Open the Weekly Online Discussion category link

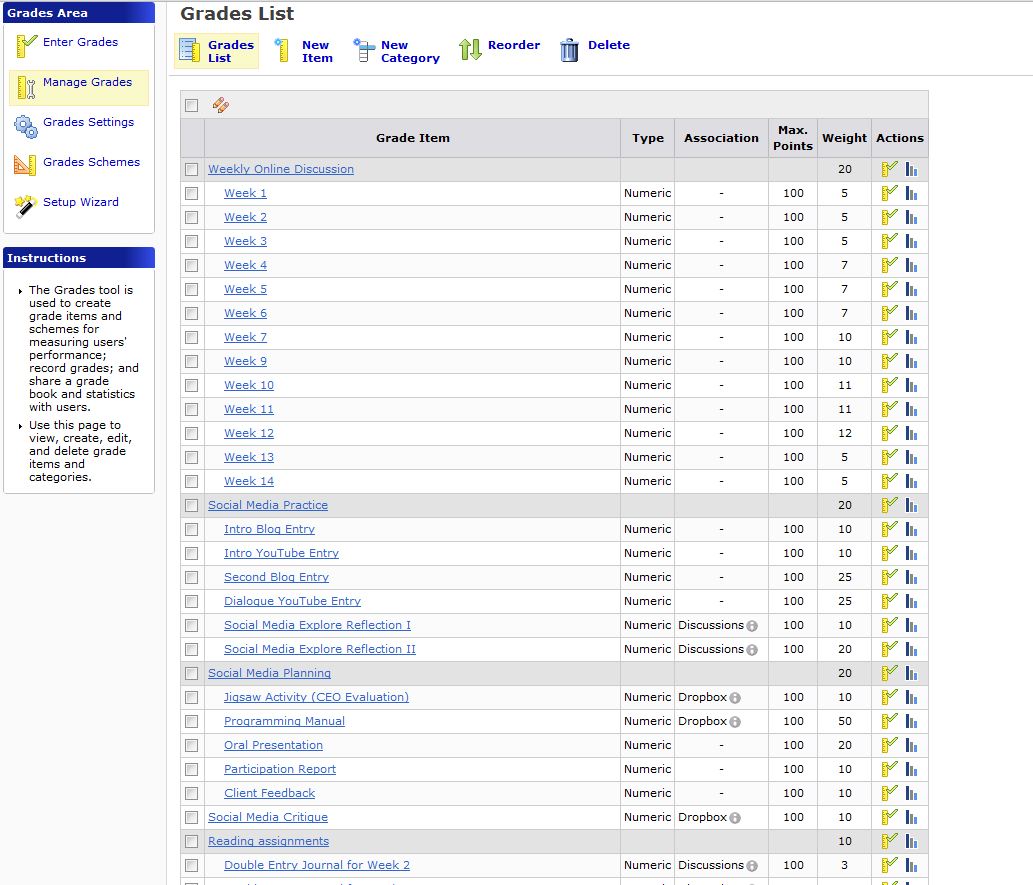[281, 169]
